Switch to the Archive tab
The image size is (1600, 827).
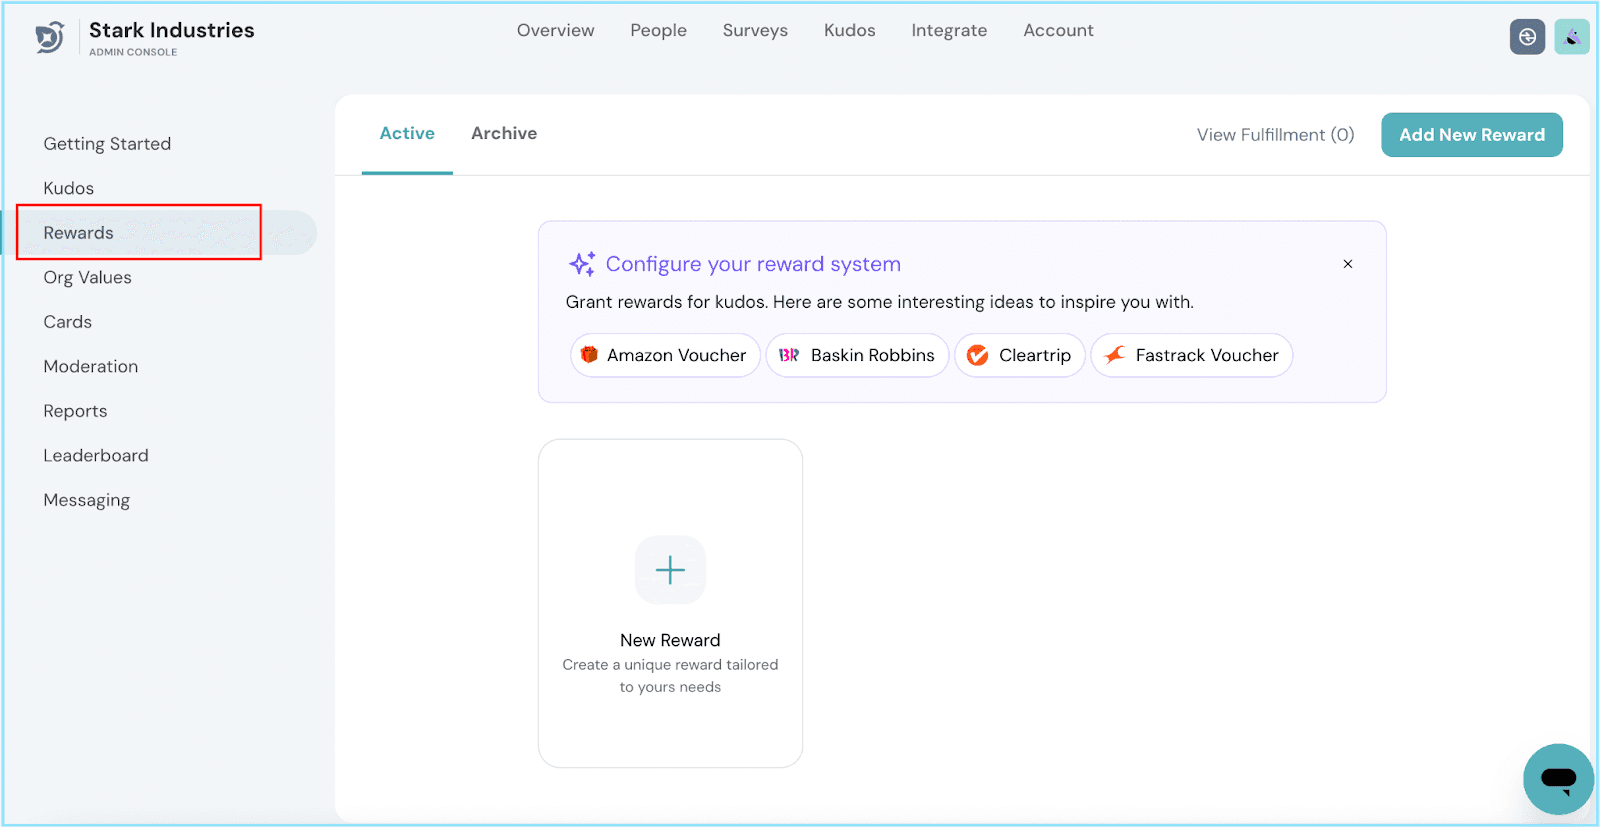(x=504, y=134)
